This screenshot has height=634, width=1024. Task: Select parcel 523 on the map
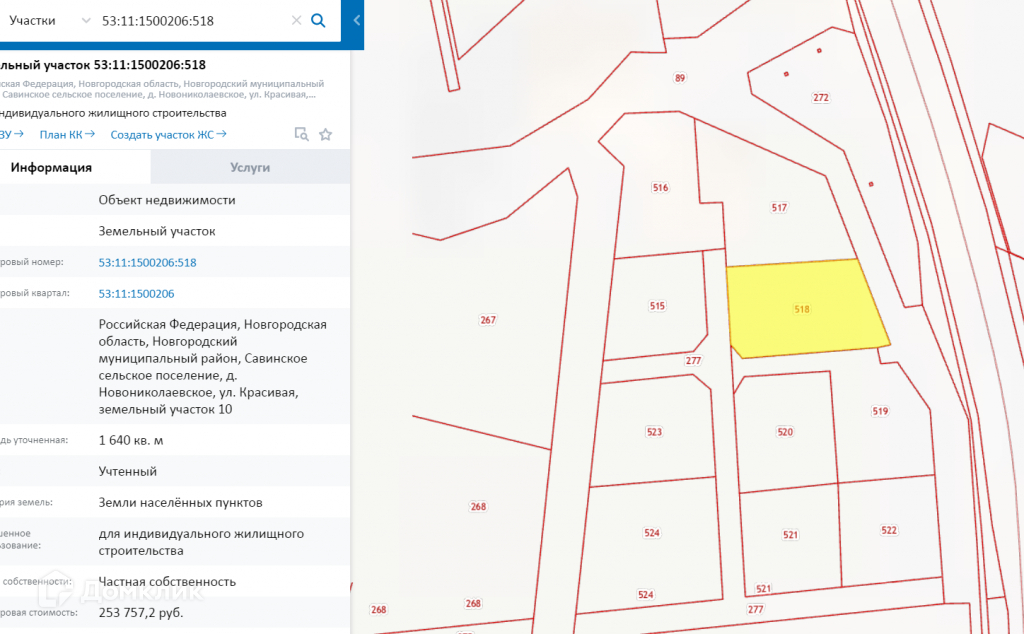pos(654,432)
